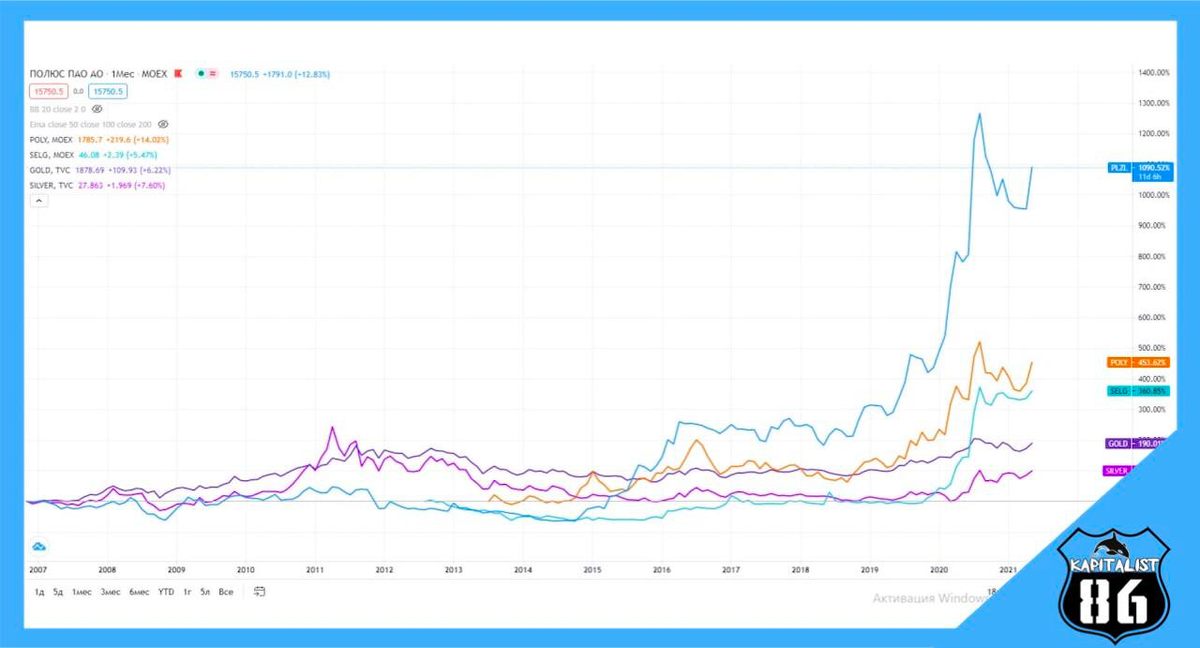This screenshot has height=648, width=1200.
Task: Select the SILVER, TVC legend row
Action: (98, 185)
